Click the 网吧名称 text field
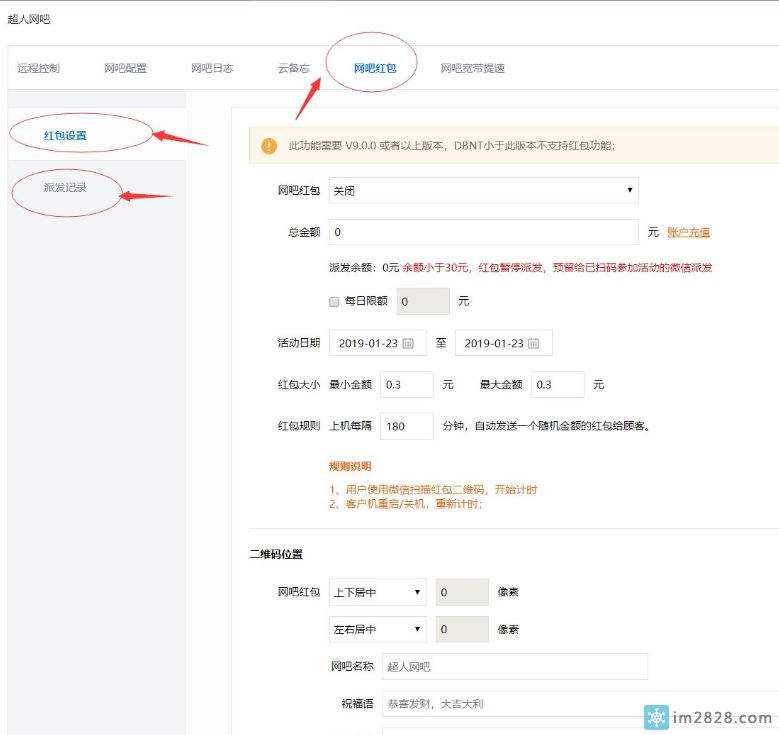Viewport: 779px width, 735px height. click(514, 667)
